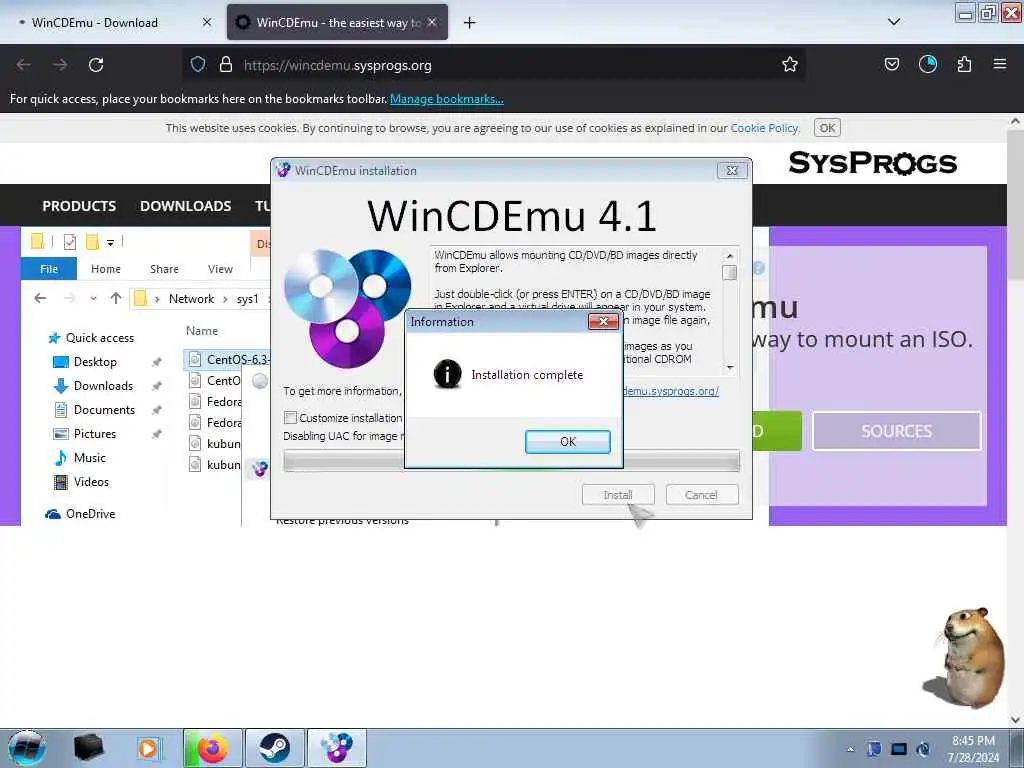Dismiss cookie notice with OK button
Image resolution: width=1024 pixels, height=768 pixels.
(827, 128)
